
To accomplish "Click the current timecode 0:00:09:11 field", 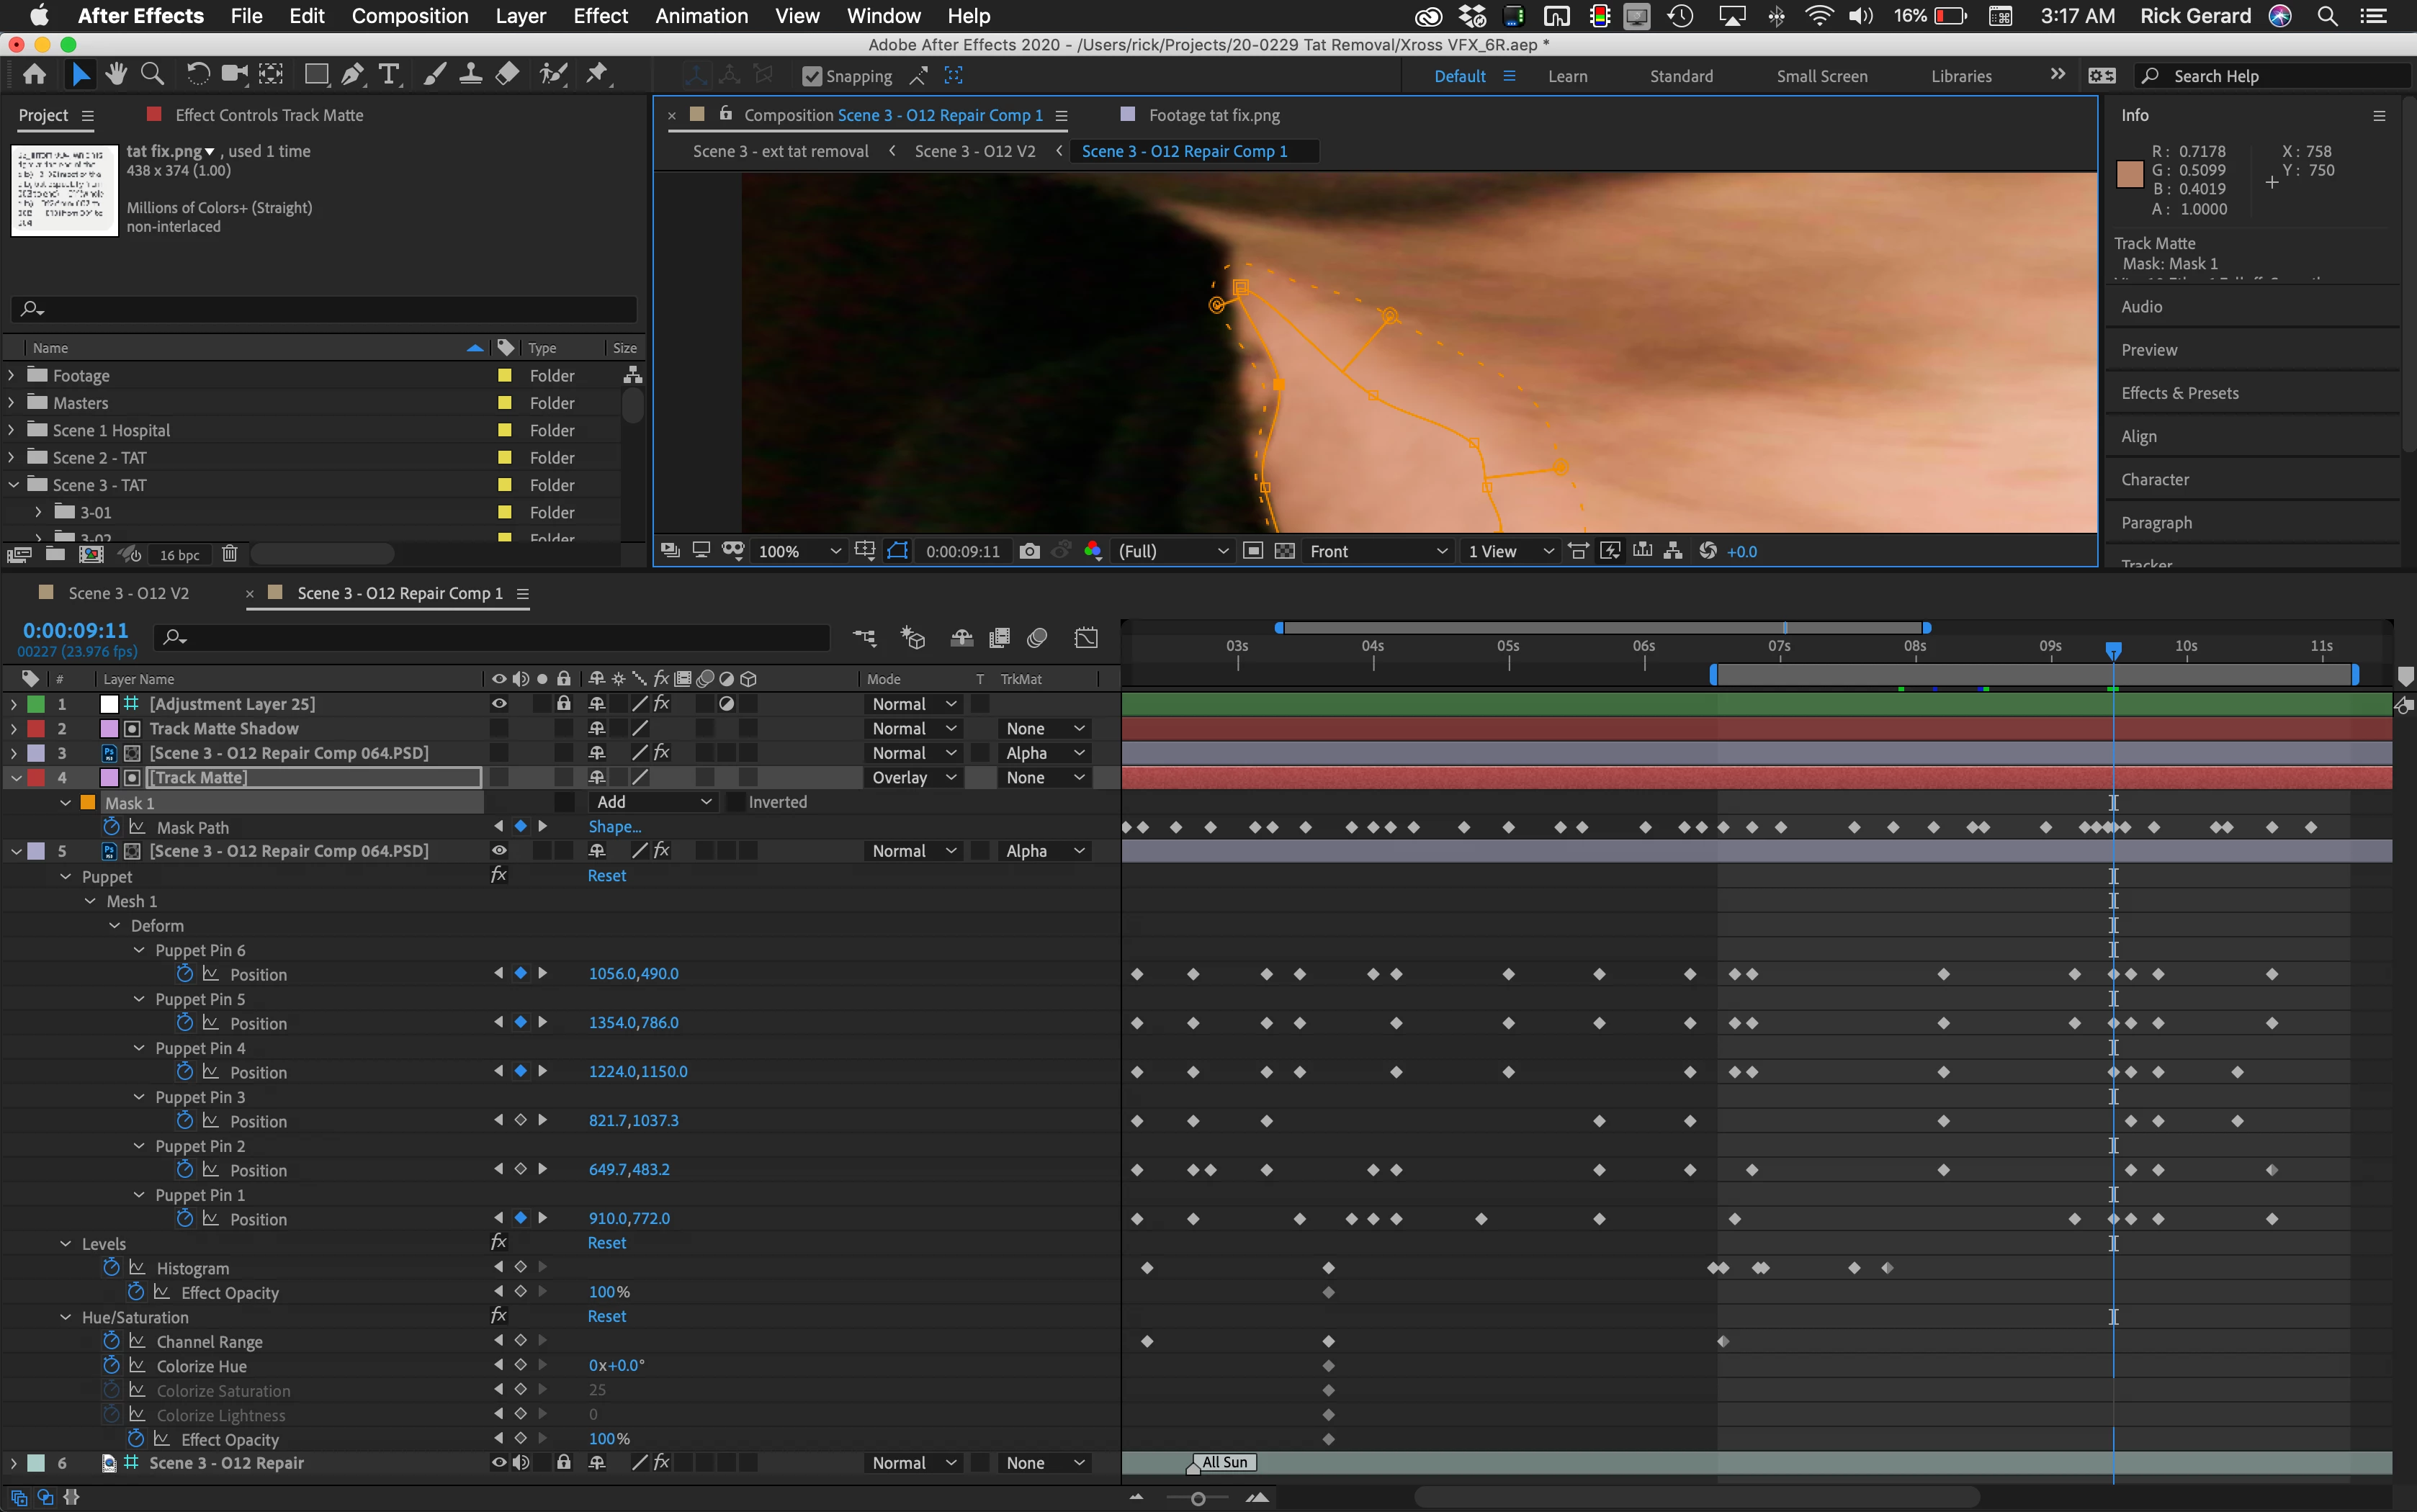I will (x=76, y=630).
